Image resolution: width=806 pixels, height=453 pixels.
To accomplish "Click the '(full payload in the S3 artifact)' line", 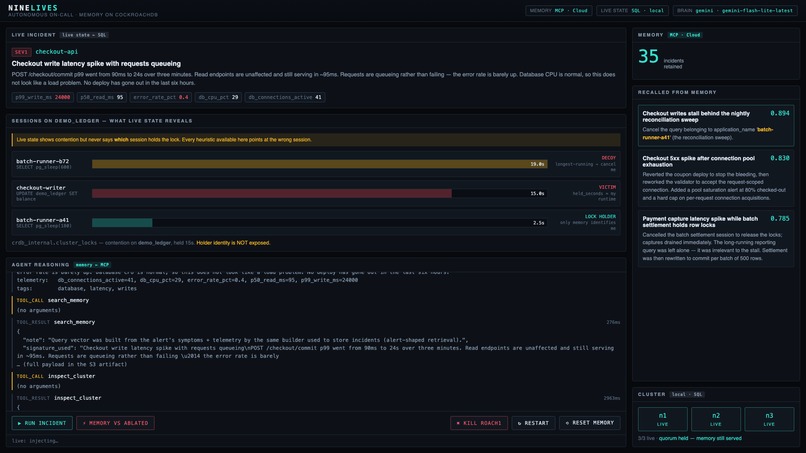I will (71, 365).
